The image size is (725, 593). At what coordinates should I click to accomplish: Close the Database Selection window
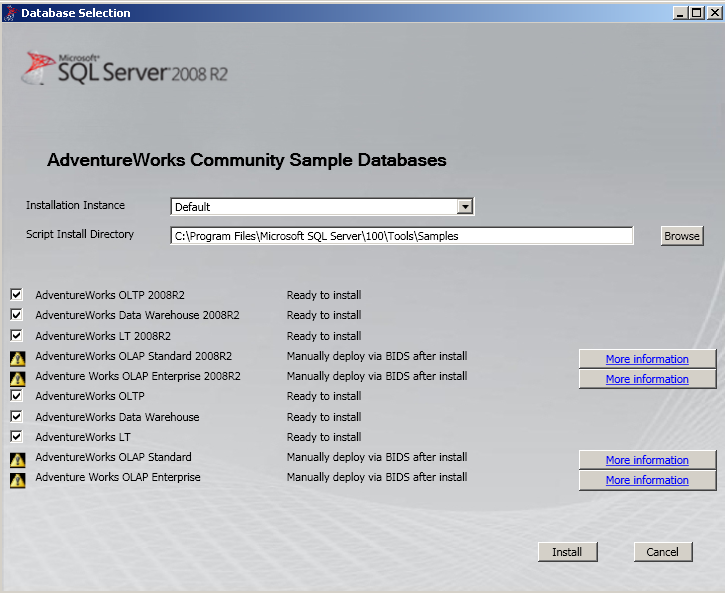tap(714, 12)
